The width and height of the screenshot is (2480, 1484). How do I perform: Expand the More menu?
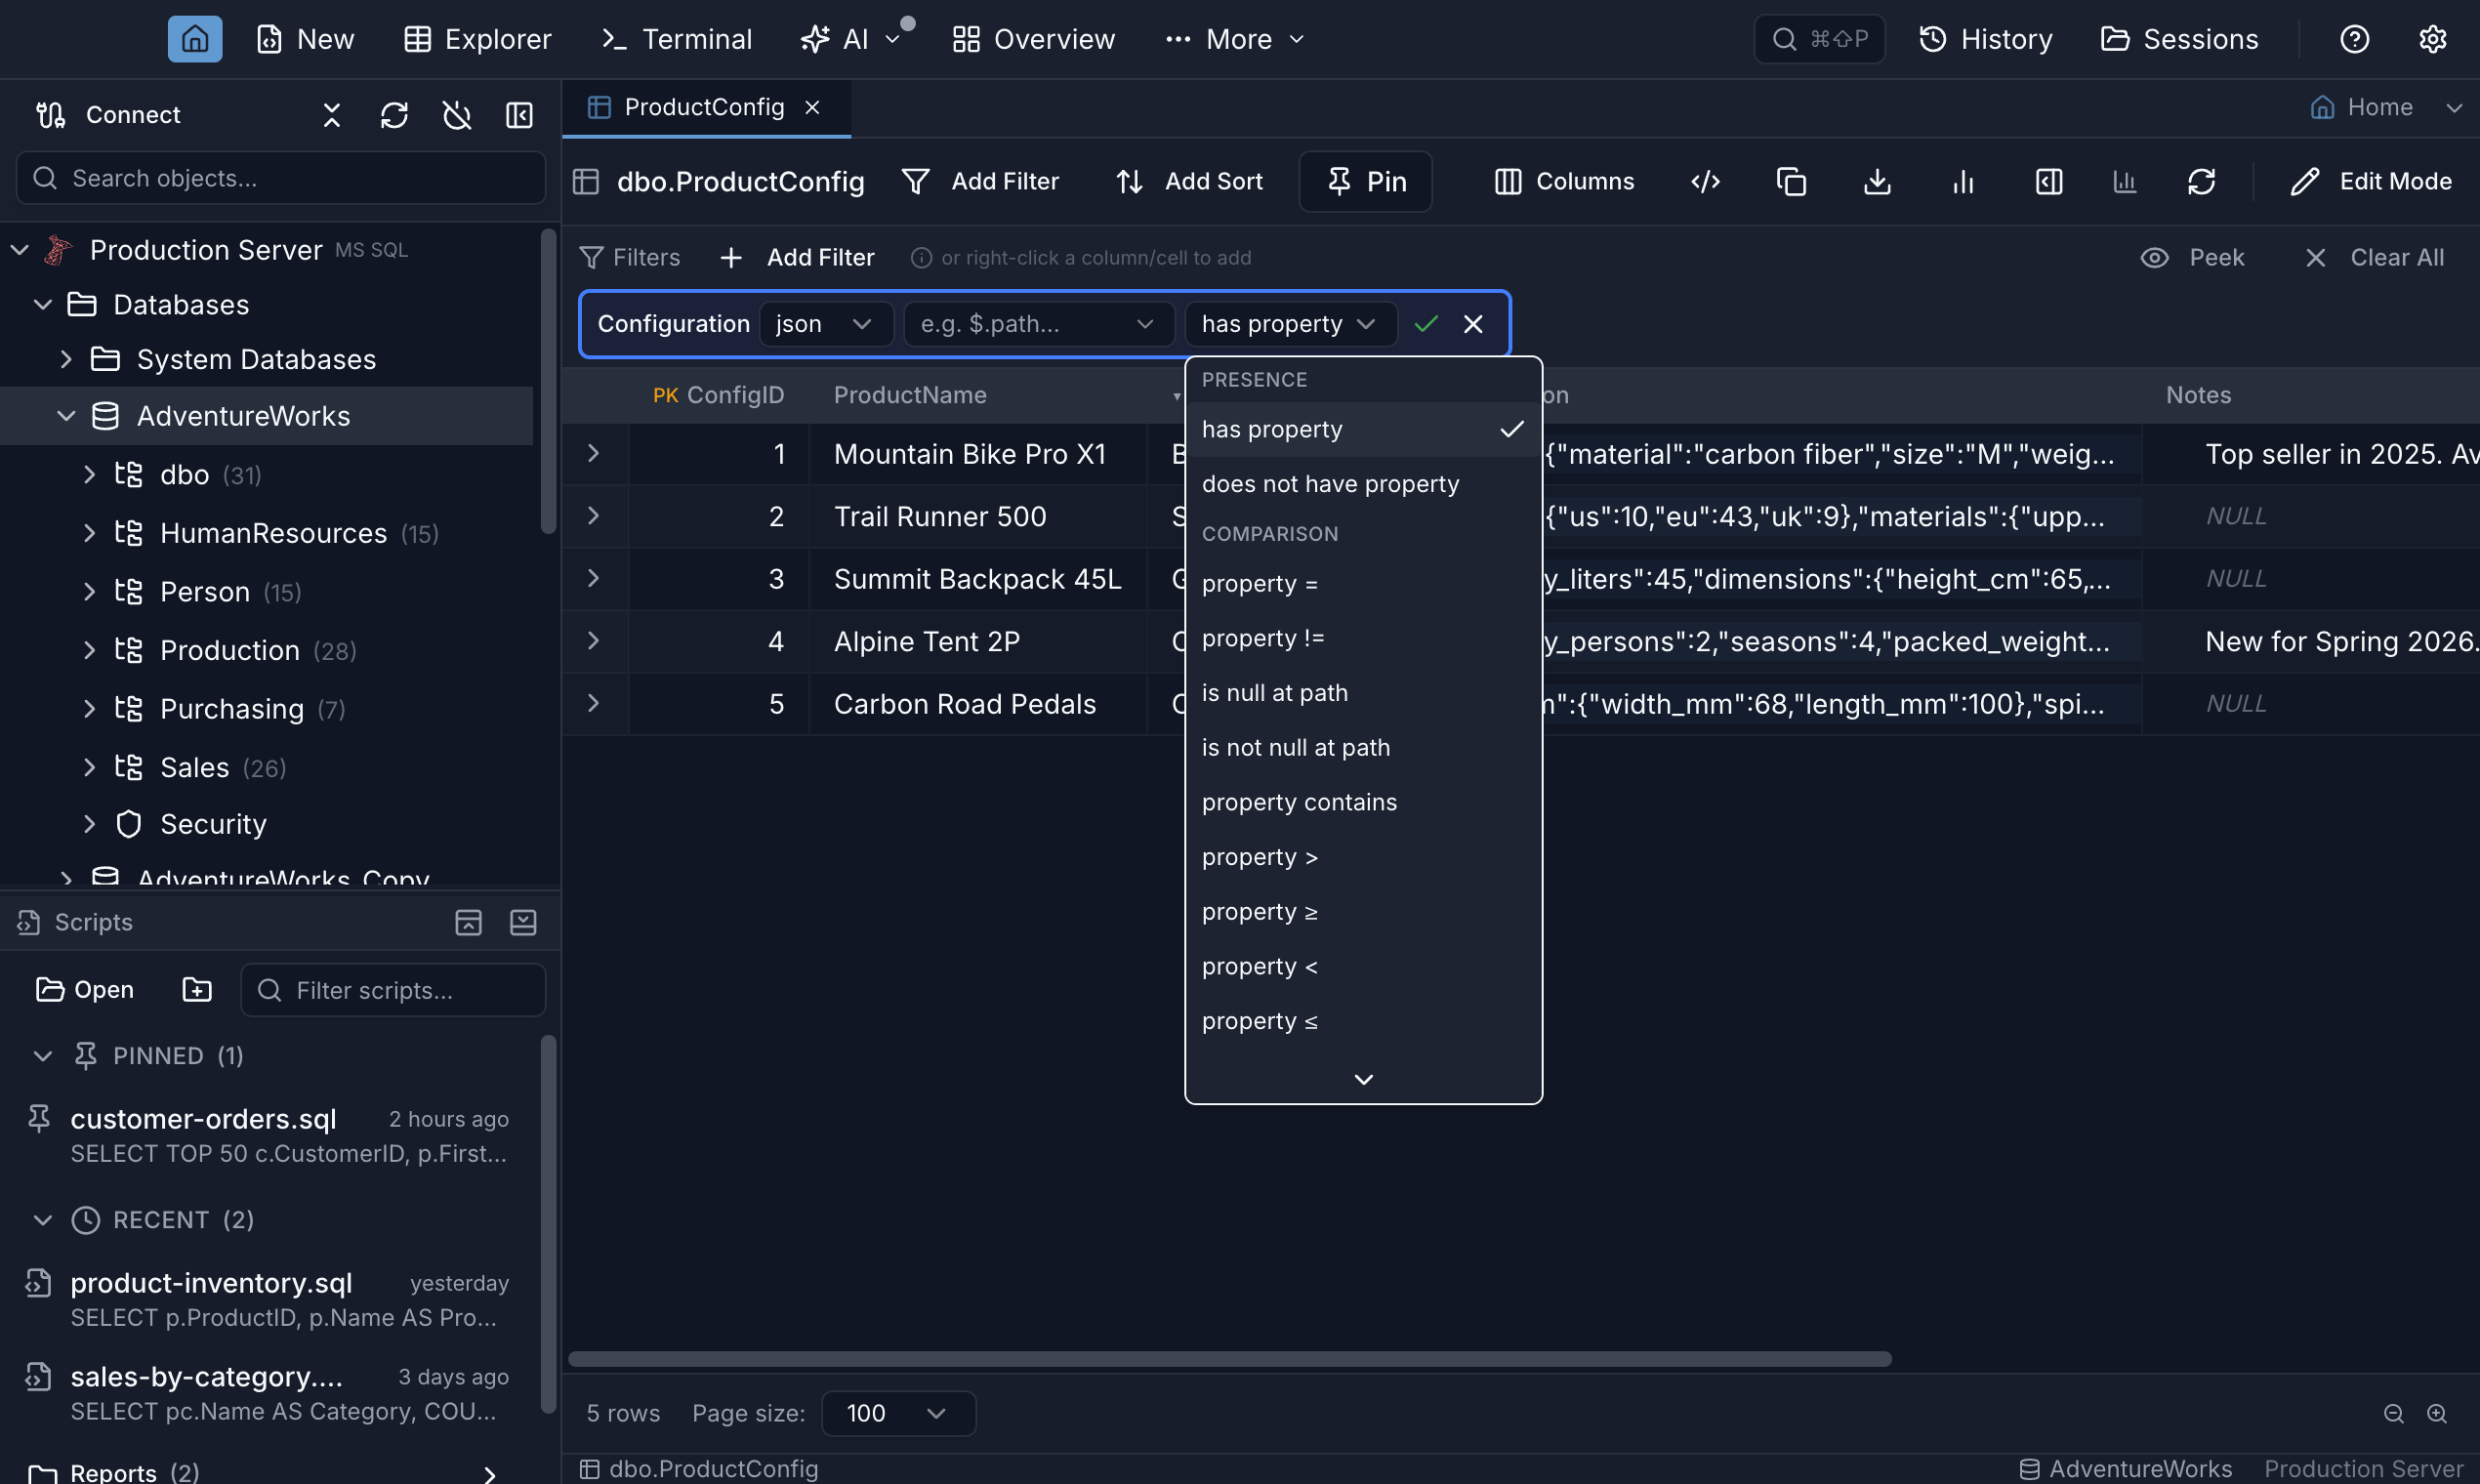click(x=1235, y=39)
